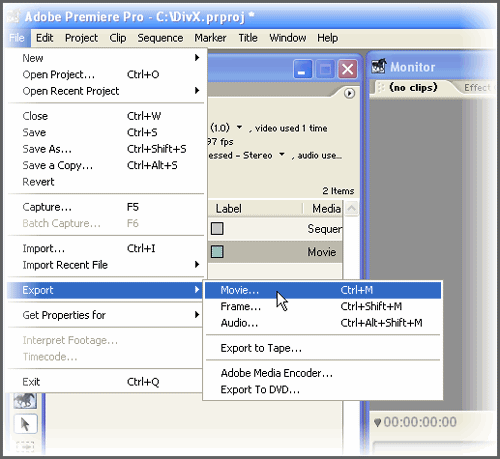This screenshot has height=459, width=500.
Task: Choose Save in the File menu
Action: pos(106,132)
